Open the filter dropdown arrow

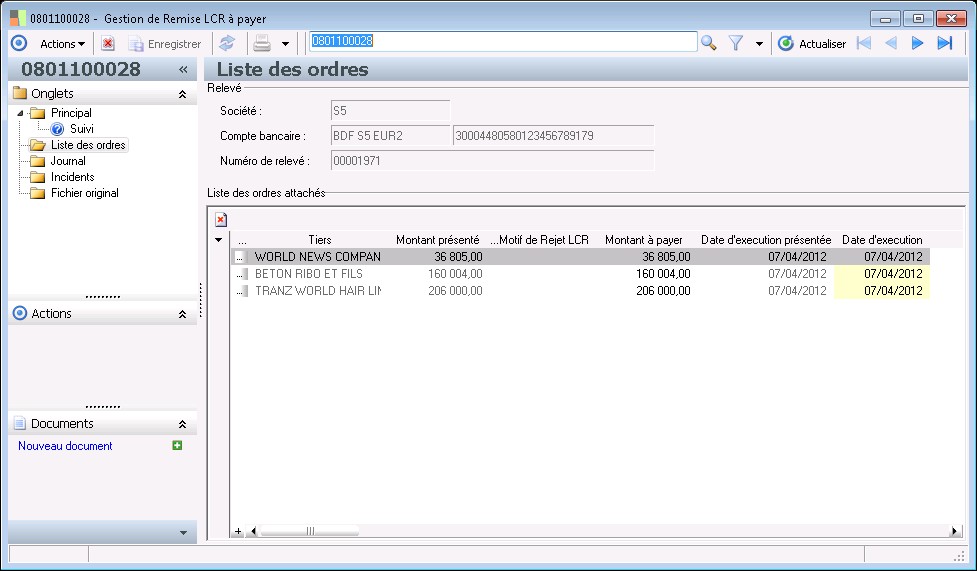[759, 44]
